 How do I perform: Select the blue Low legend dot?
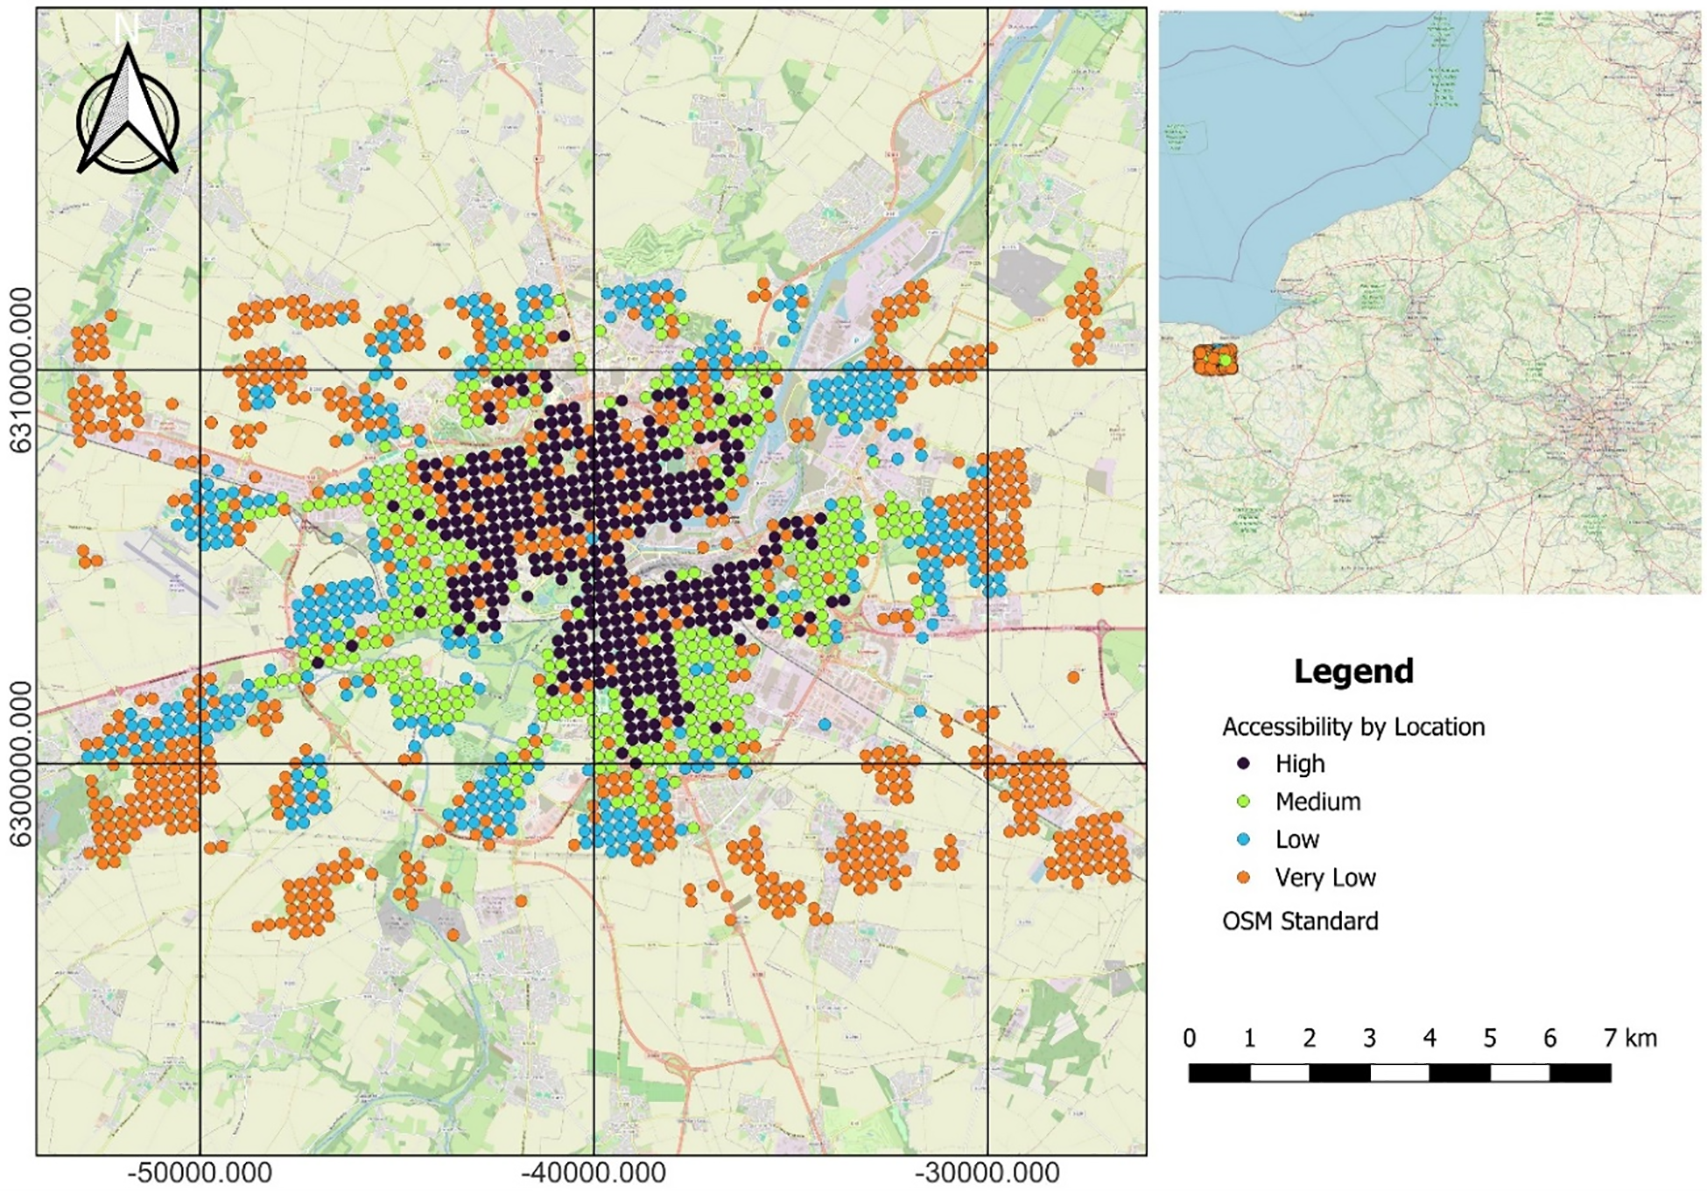1244,840
